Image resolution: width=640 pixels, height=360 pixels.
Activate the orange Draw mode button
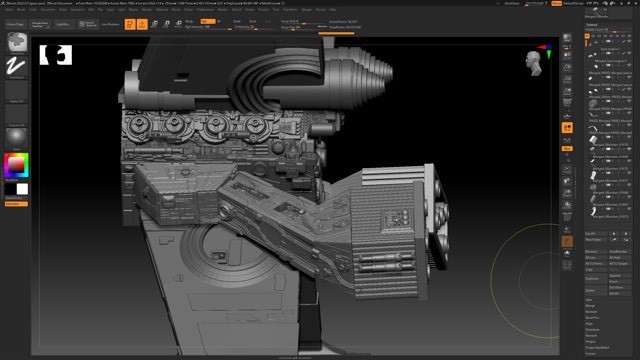point(142,24)
